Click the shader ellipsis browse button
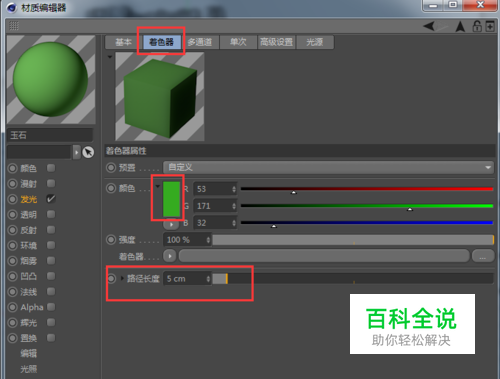The image size is (500, 379). point(483,256)
